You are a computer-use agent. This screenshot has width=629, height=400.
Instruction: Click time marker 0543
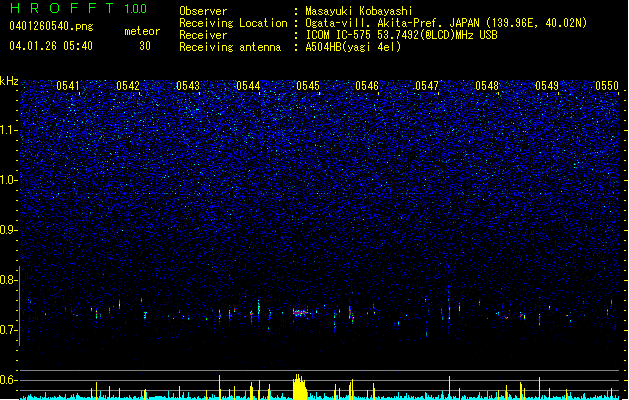tap(188, 86)
